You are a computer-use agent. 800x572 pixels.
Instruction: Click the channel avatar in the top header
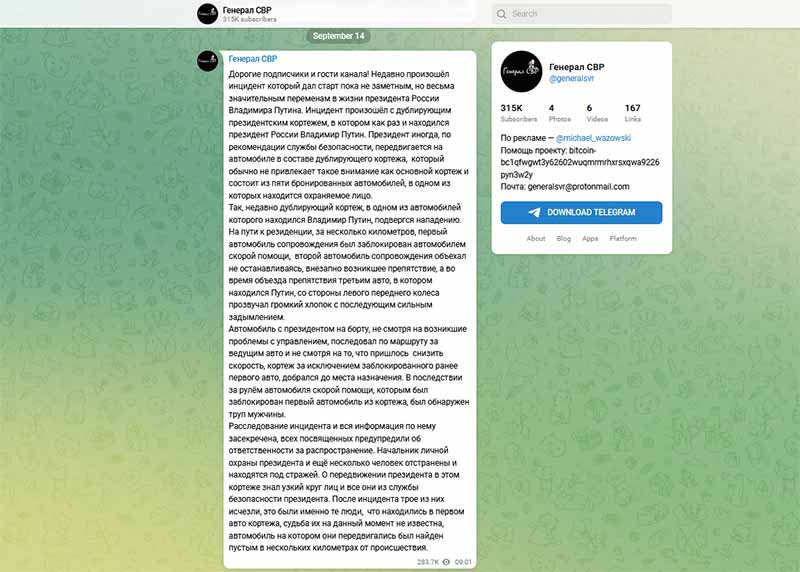pyautogui.click(x=207, y=14)
